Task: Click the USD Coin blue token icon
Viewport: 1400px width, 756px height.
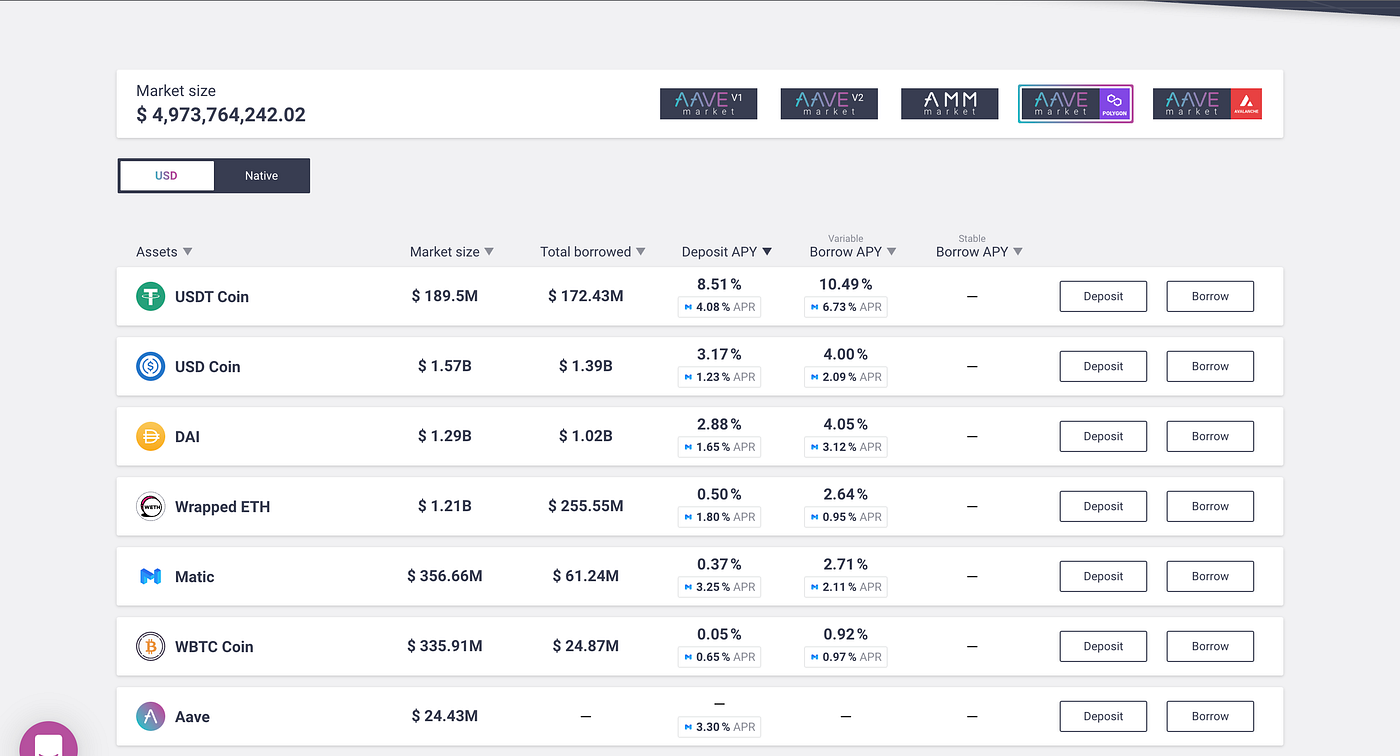Action: [150, 366]
